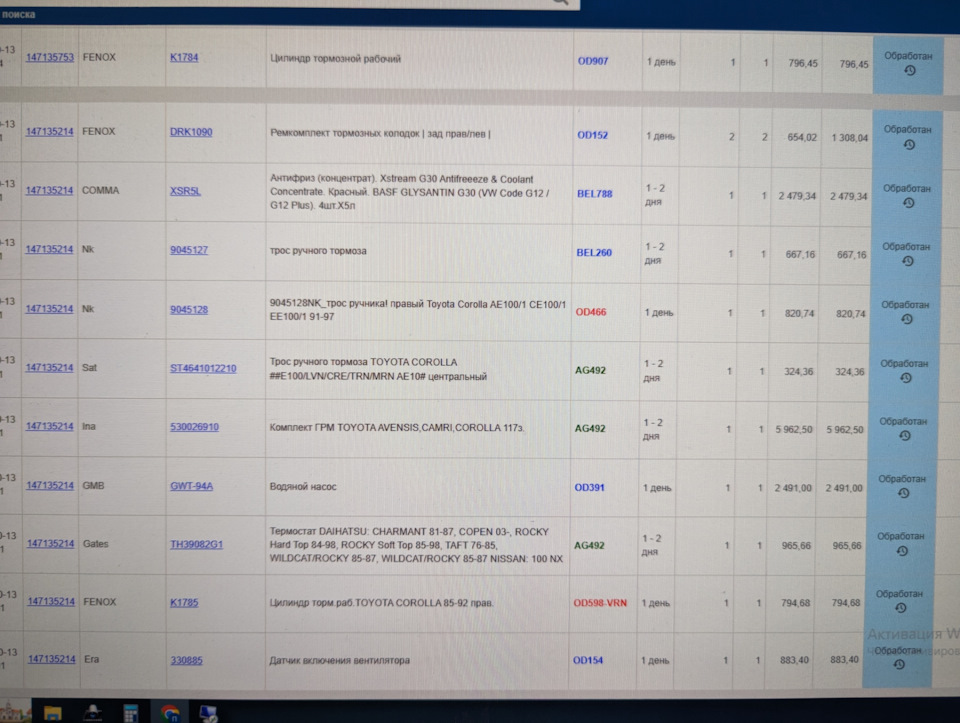The height and width of the screenshot is (723, 960).
Task: Click the 'Ремкомплект тормозных колодок' description
Action: pyautogui.click(x=380, y=133)
